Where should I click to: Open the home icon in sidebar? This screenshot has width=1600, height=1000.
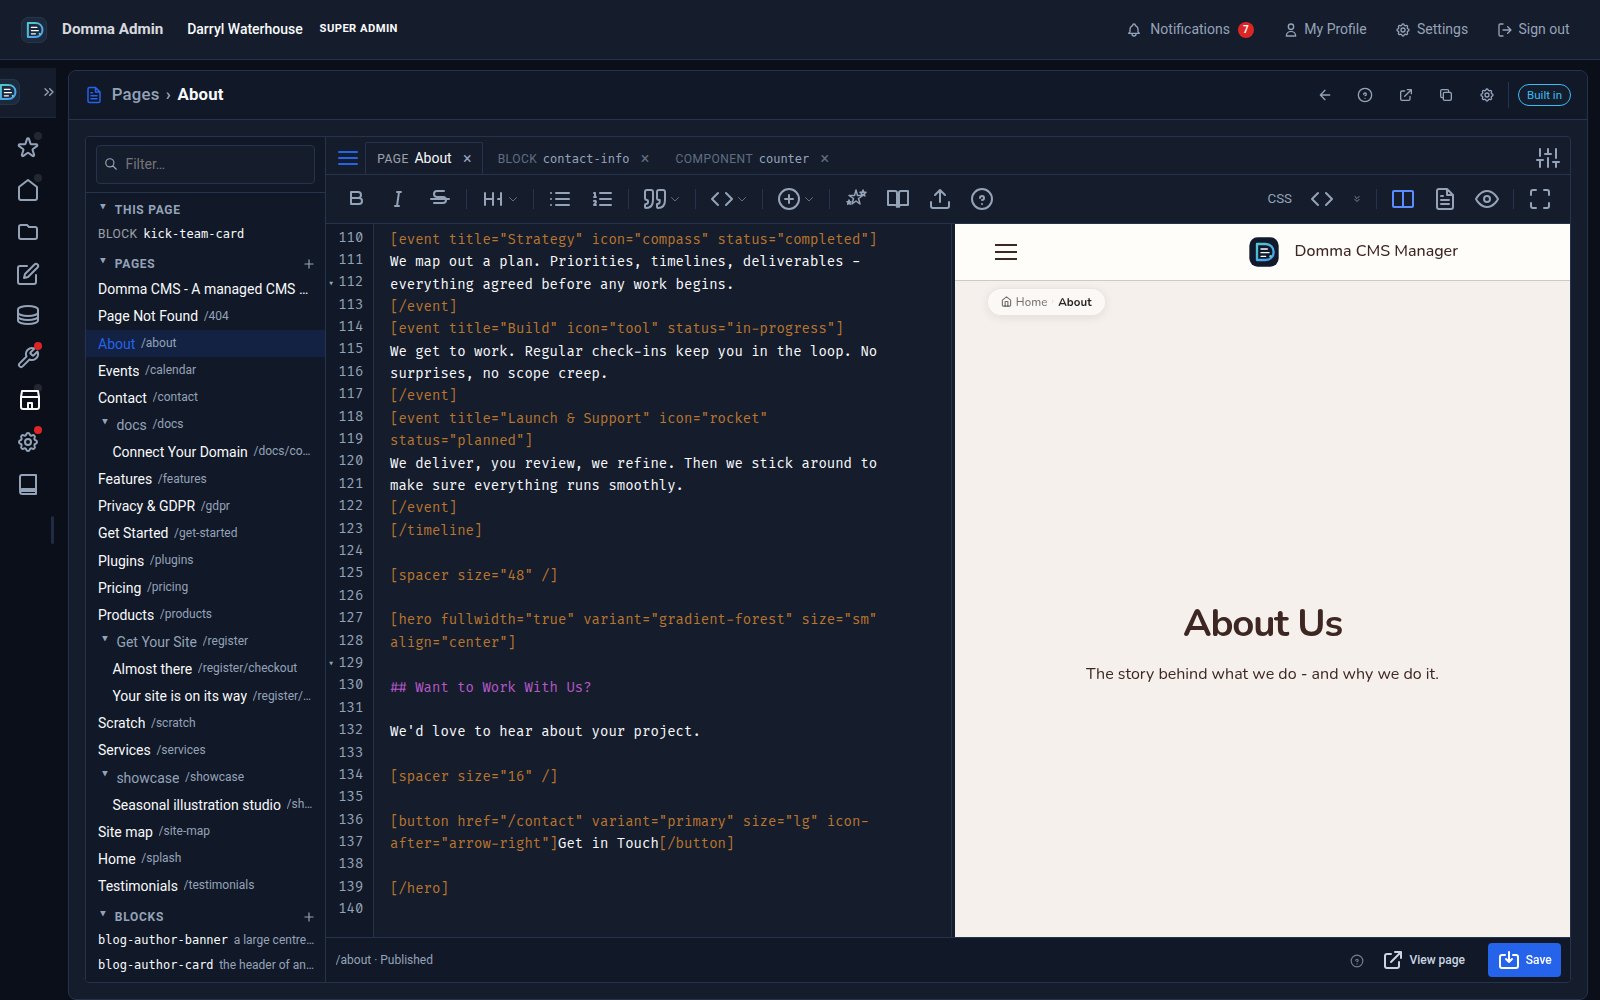coord(28,190)
